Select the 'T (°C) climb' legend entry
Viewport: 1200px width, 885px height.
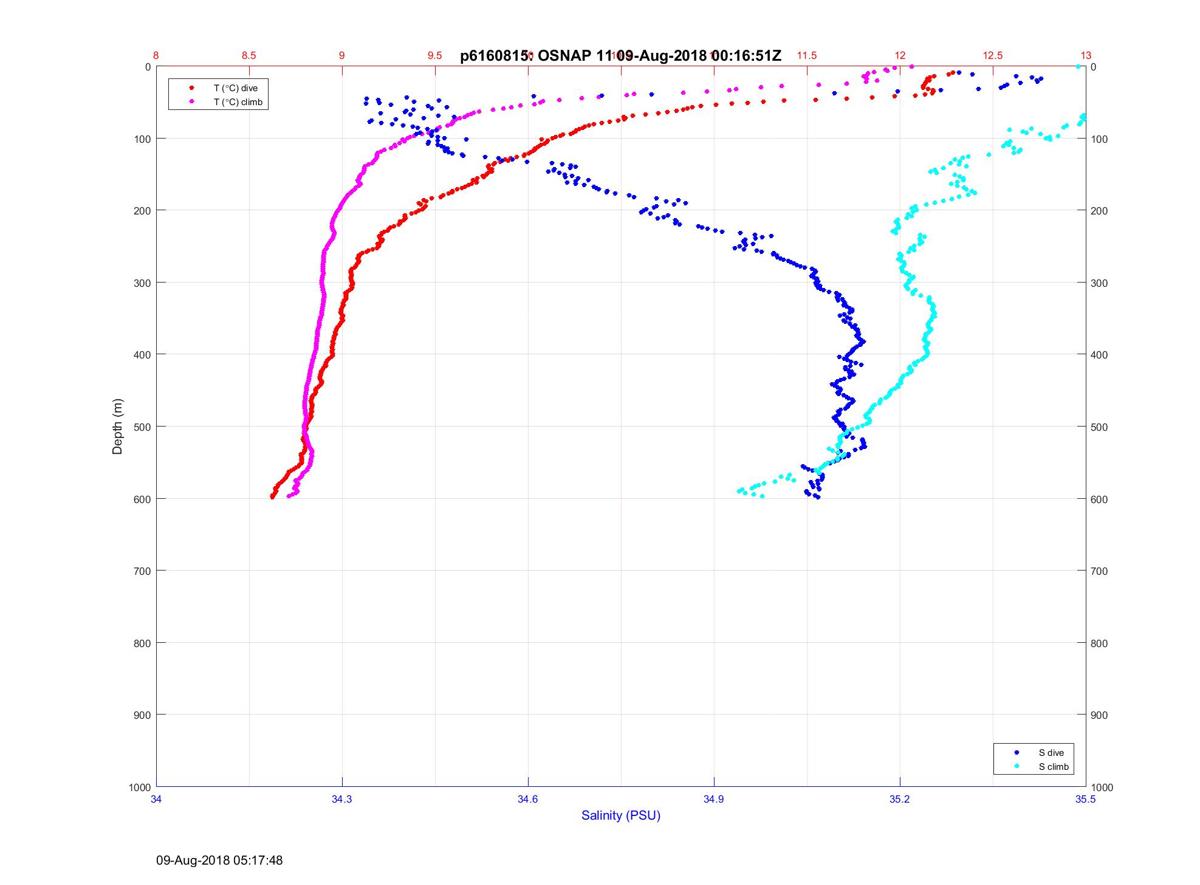239,102
